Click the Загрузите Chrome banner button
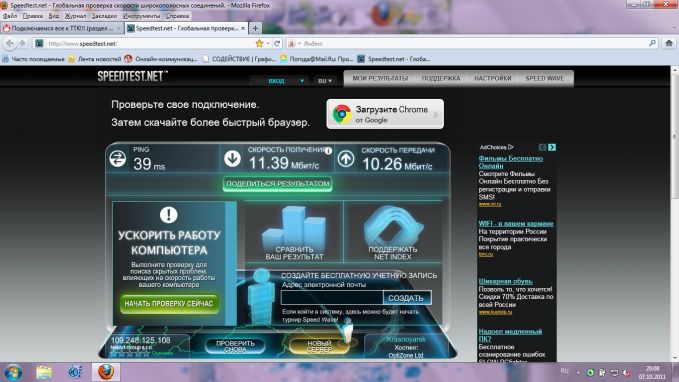This screenshot has height=382, width=679. (x=385, y=114)
